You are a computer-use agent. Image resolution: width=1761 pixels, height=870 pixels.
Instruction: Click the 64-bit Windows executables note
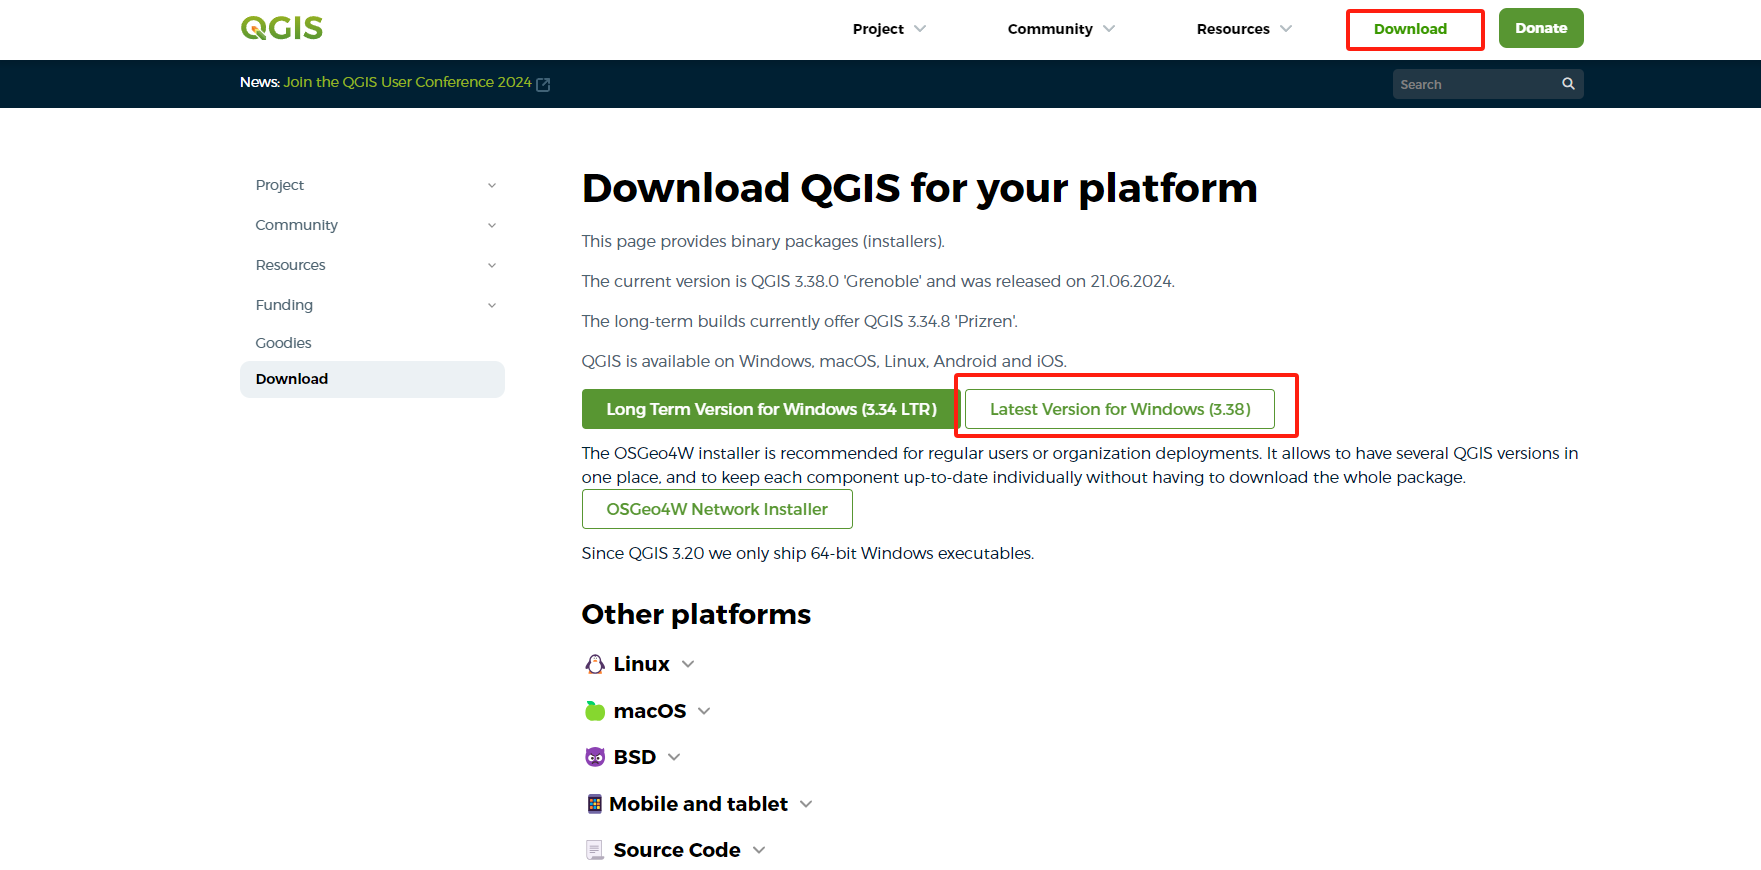808,553
